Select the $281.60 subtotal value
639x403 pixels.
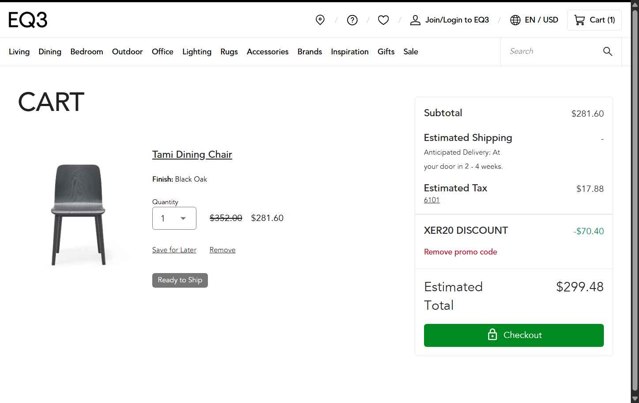click(x=587, y=114)
